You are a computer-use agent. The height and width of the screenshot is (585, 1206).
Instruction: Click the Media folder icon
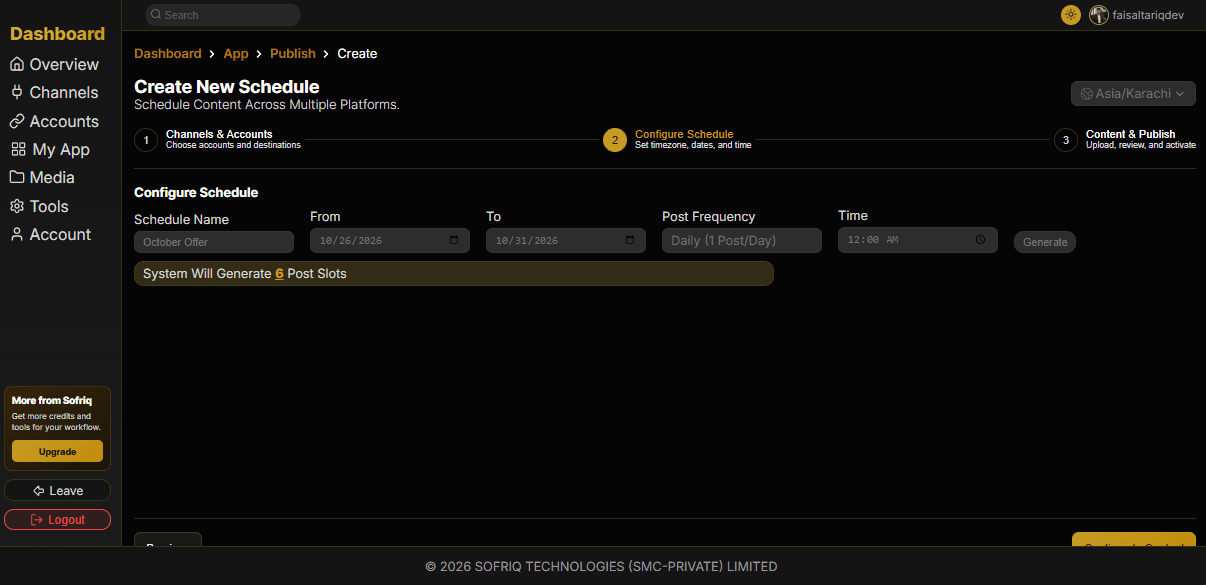point(17,177)
